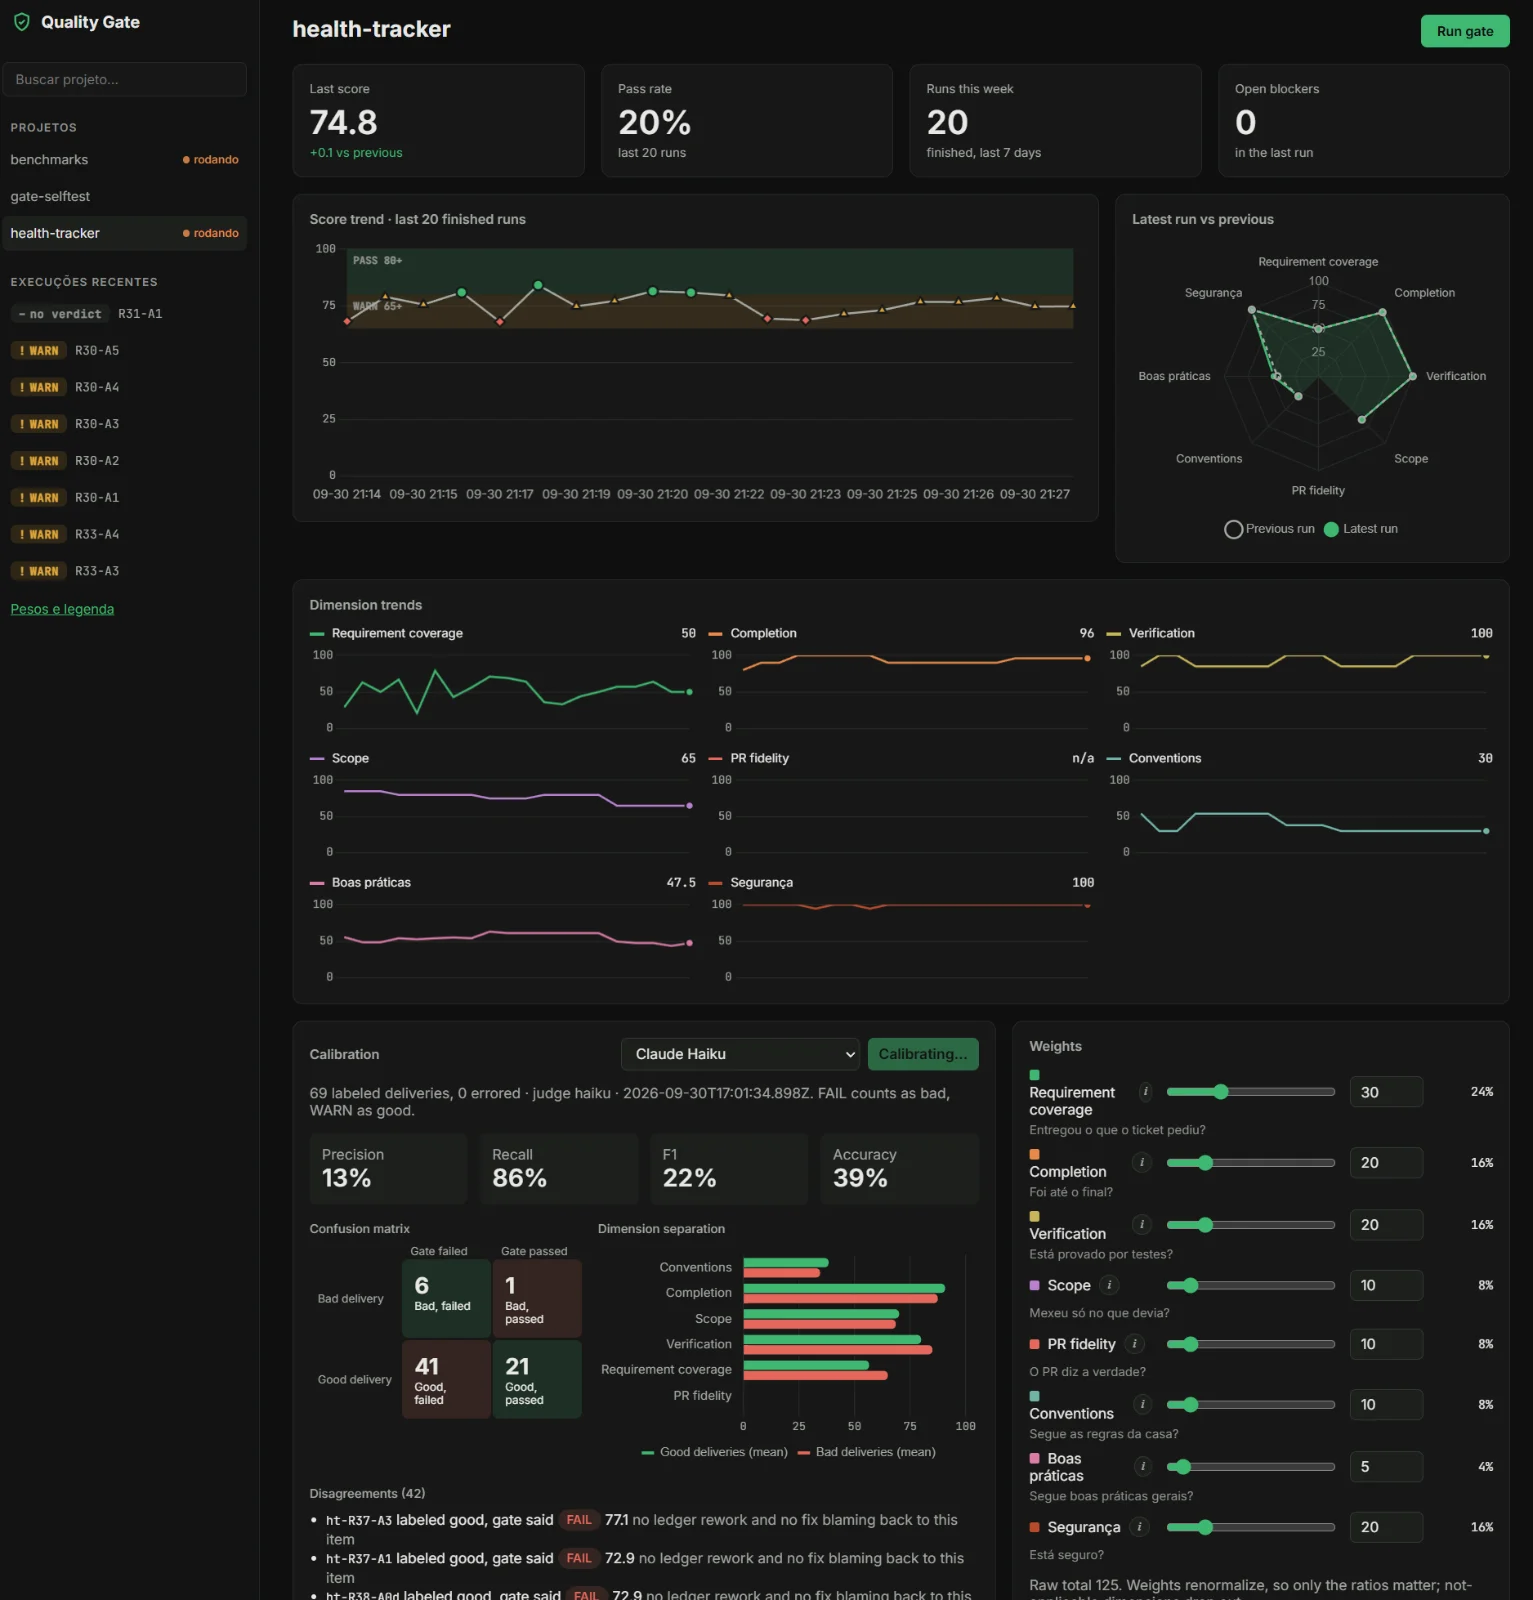Click the 6 Bad, failed matrix cell

pos(446,1298)
